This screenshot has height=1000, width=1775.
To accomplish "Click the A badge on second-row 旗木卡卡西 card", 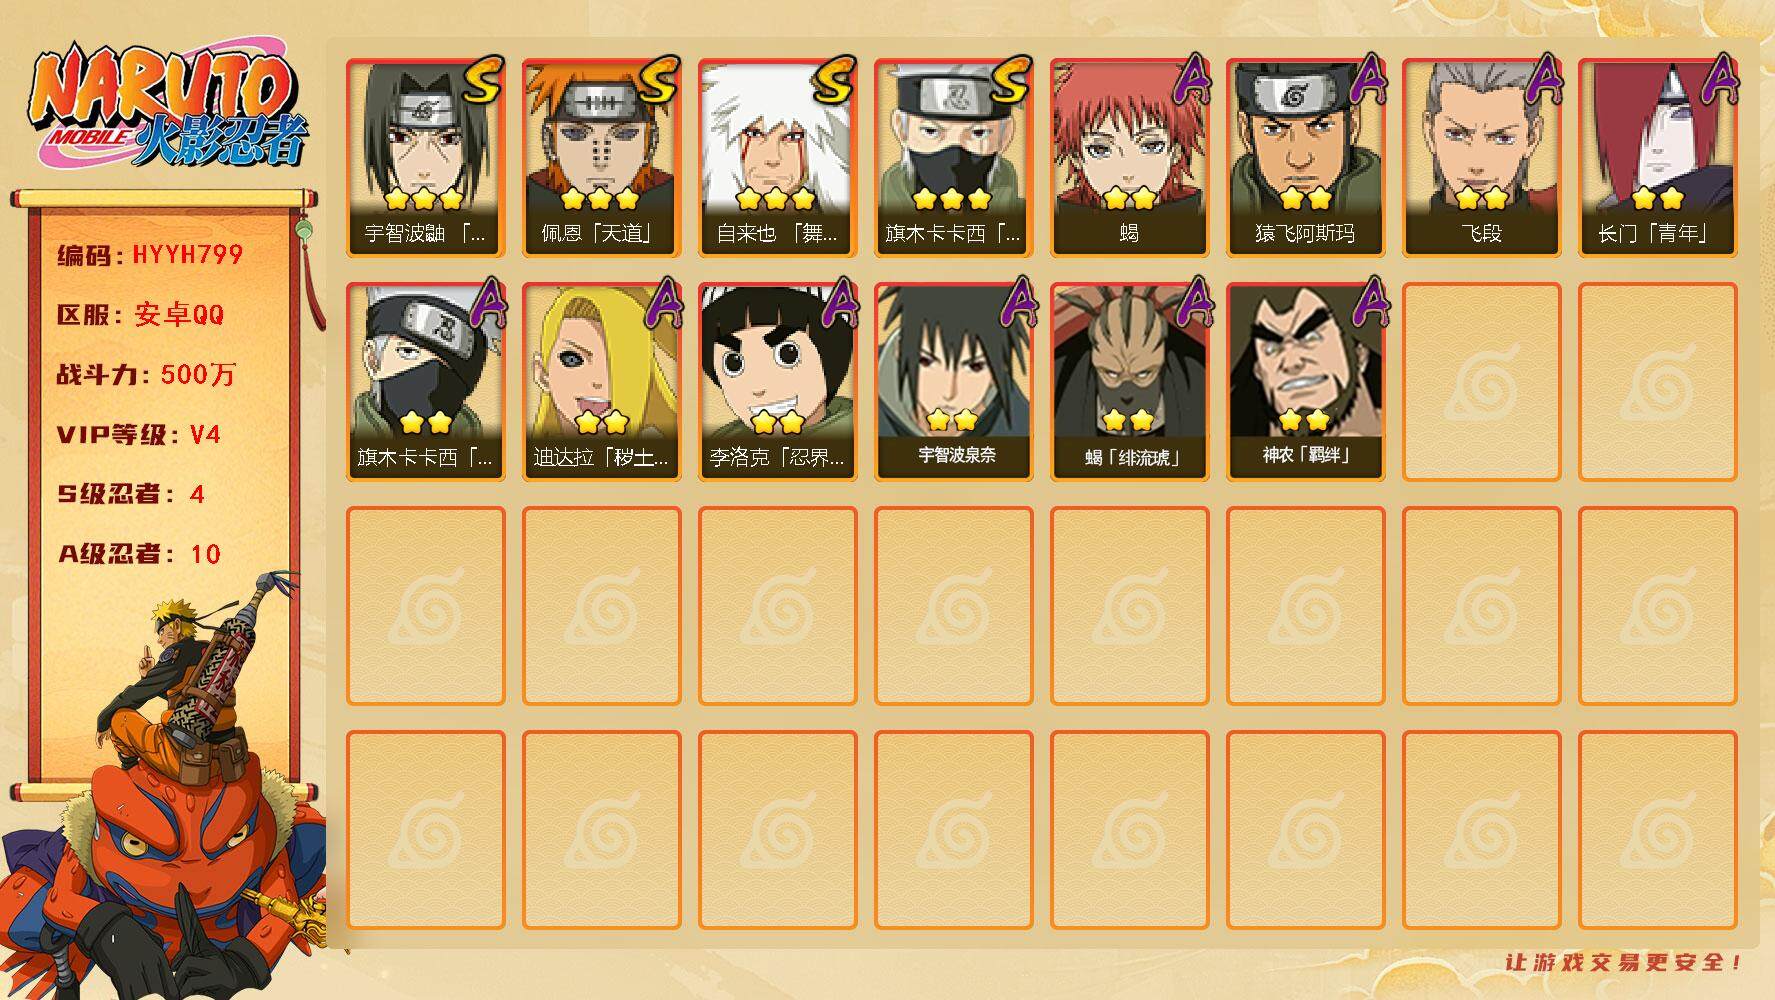I will point(486,302).
